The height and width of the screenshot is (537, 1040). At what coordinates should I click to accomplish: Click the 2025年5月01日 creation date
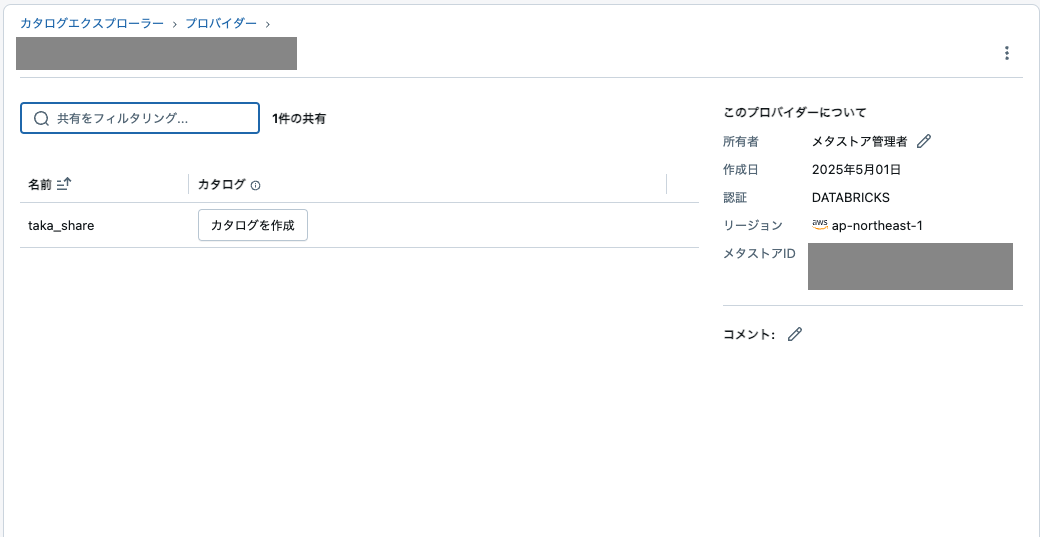click(x=856, y=170)
